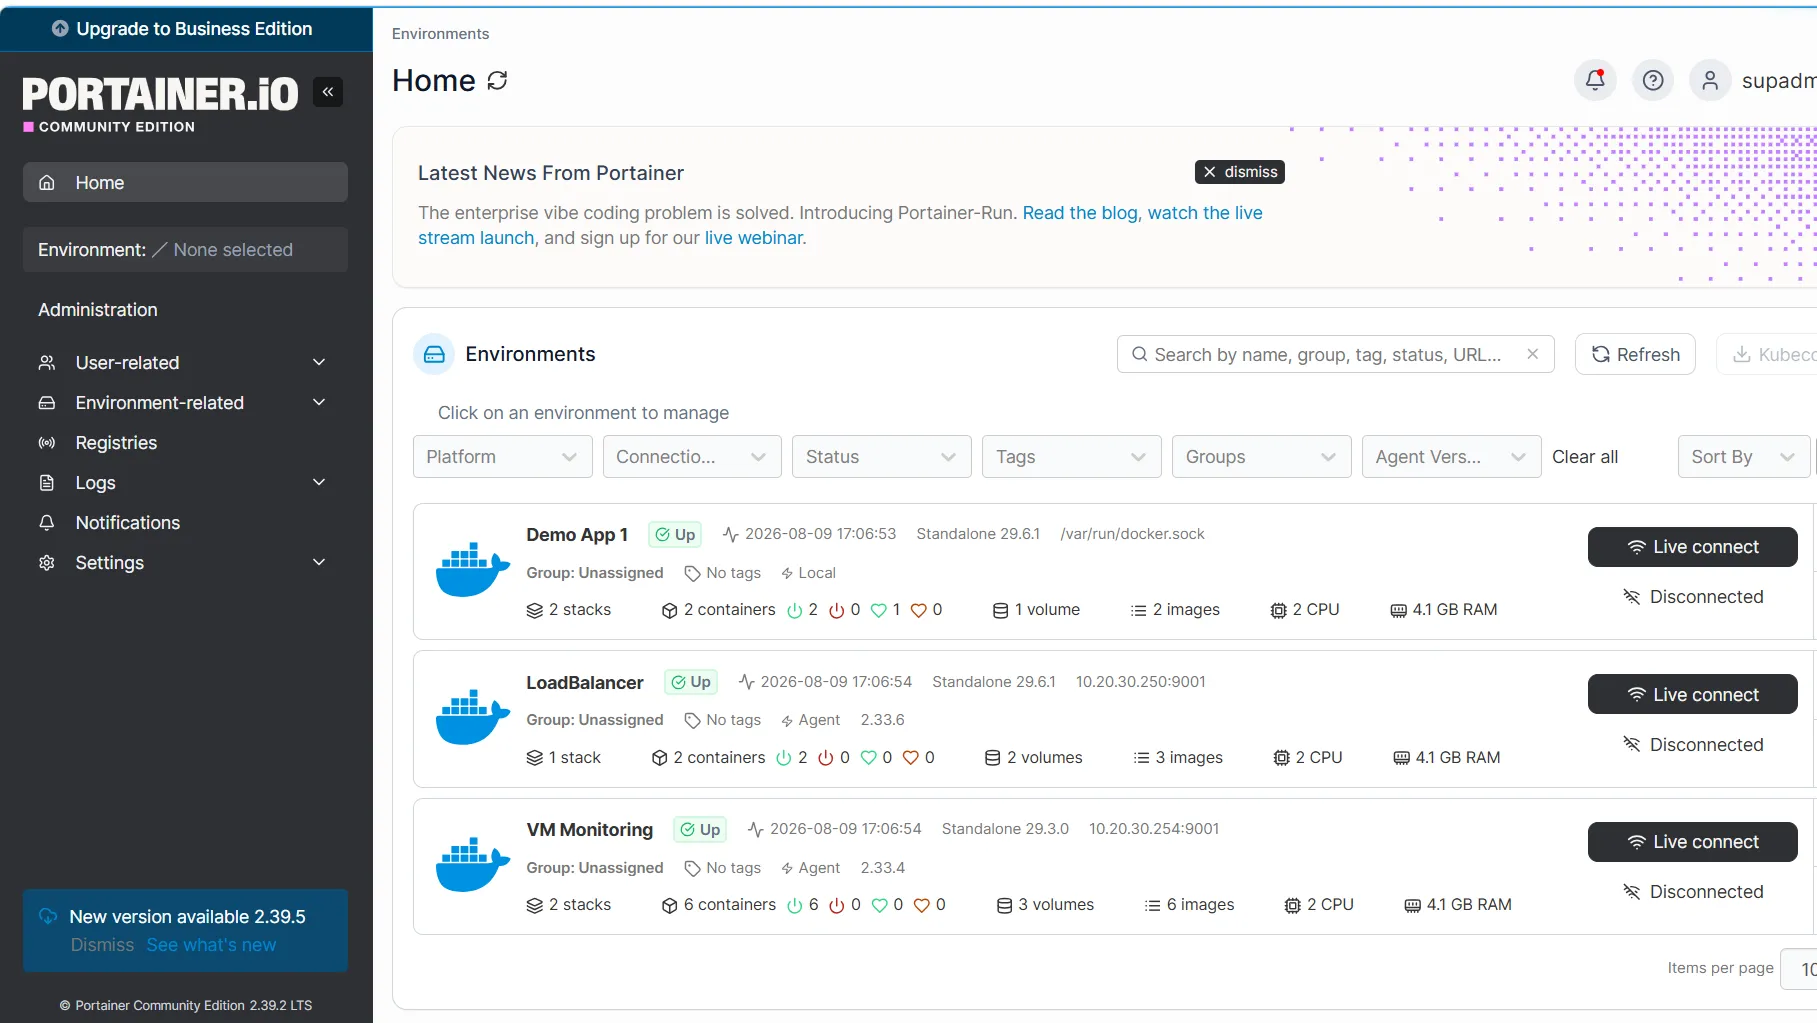Click the Notifications bell icon in sidebar
Image resolution: width=1817 pixels, height=1023 pixels.
point(47,523)
